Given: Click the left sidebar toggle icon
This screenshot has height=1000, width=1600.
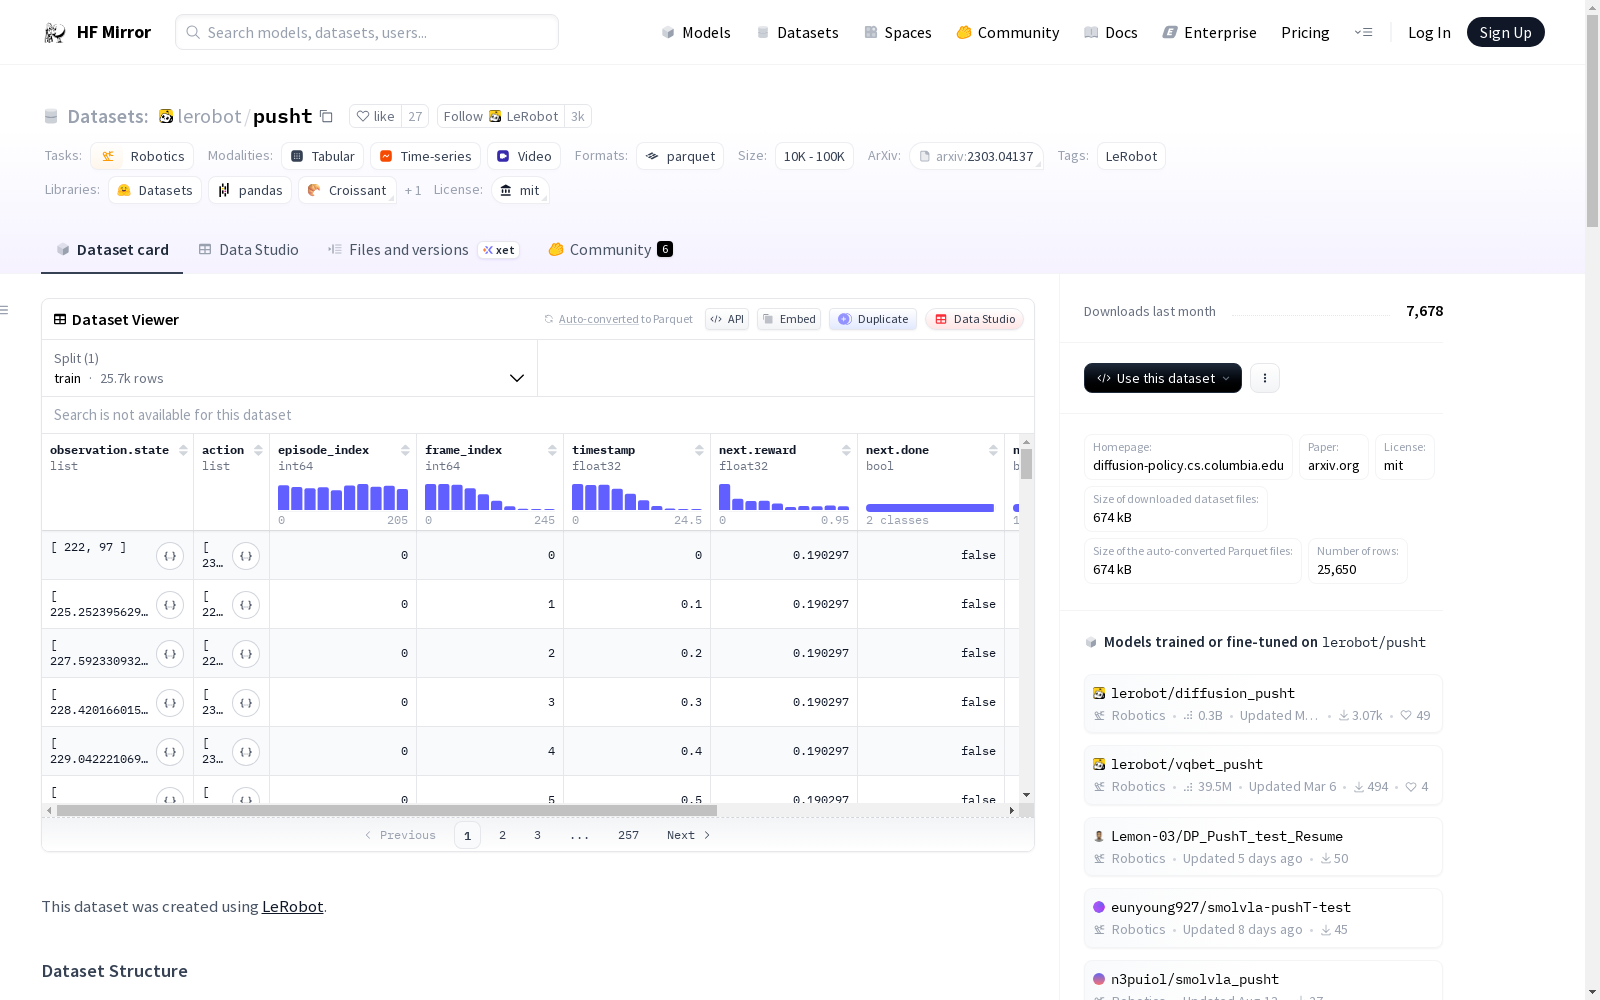Looking at the screenshot, I should [x=5, y=310].
